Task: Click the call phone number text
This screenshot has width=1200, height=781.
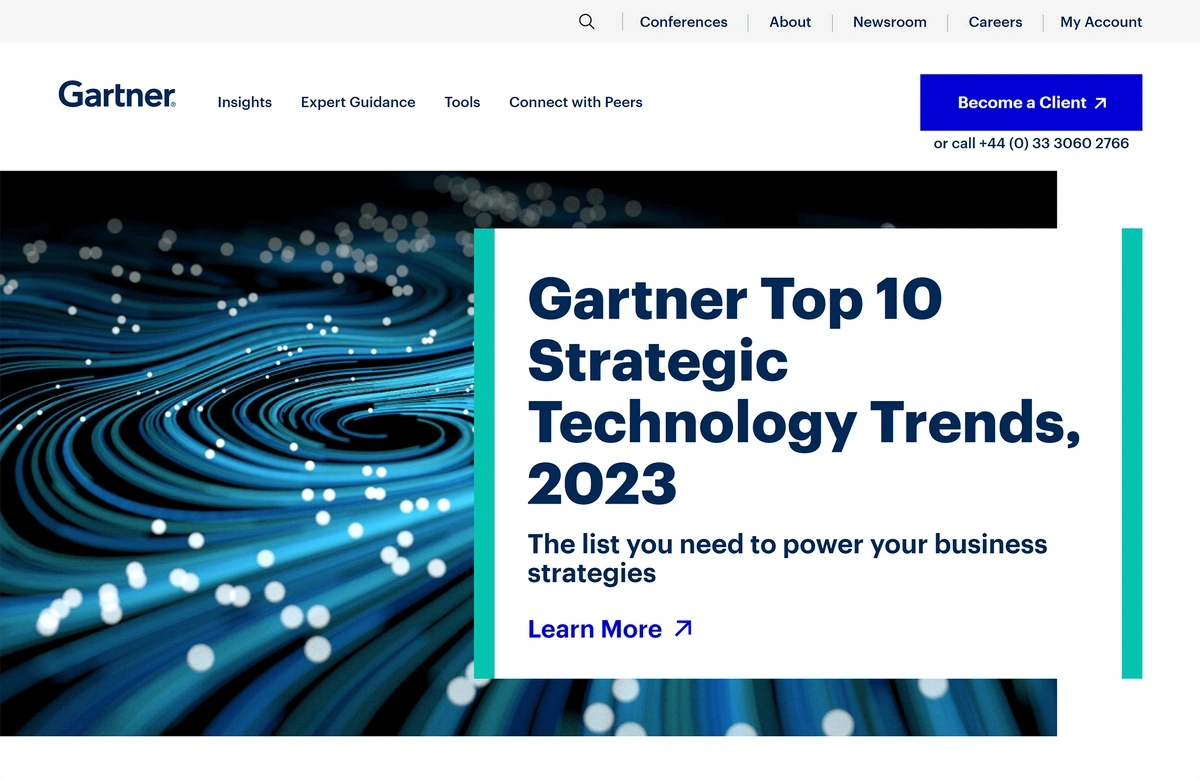Action: pyautogui.click(x=1031, y=143)
